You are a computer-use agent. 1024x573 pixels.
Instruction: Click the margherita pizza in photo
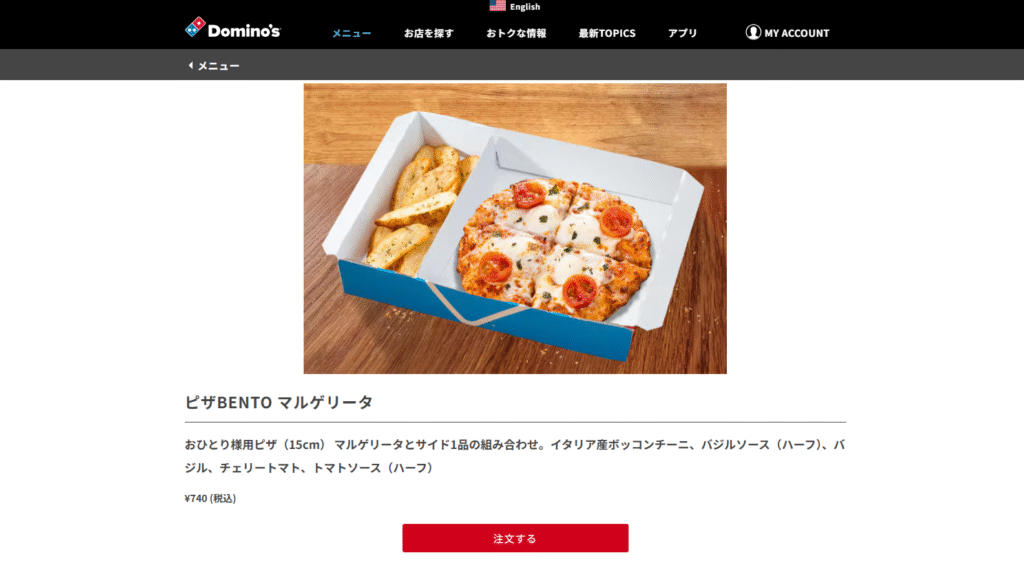[x=554, y=248]
